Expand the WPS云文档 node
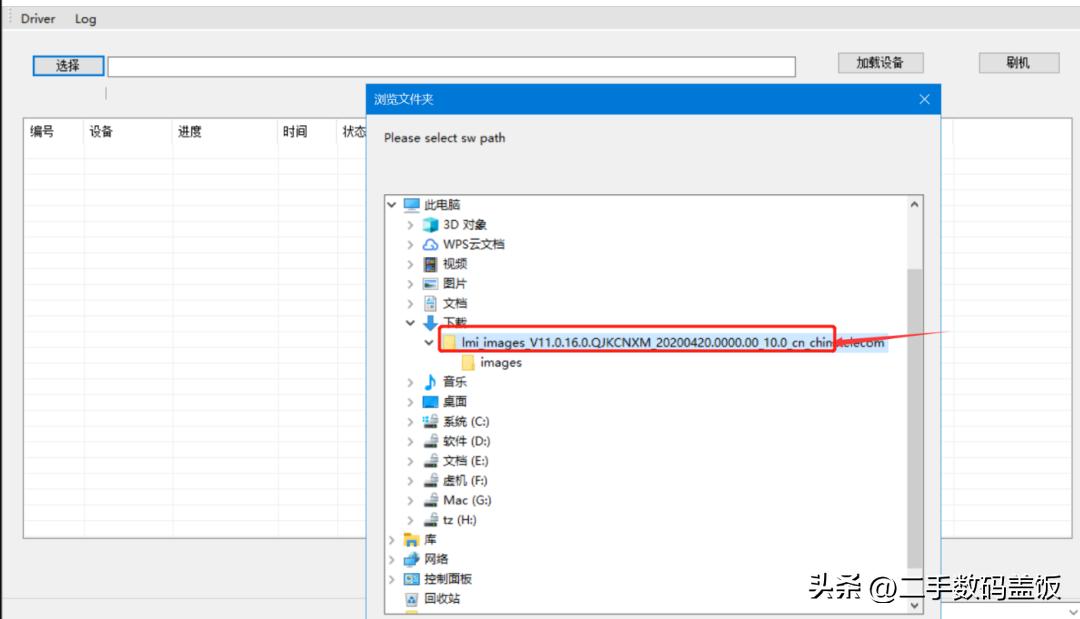 (x=411, y=244)
